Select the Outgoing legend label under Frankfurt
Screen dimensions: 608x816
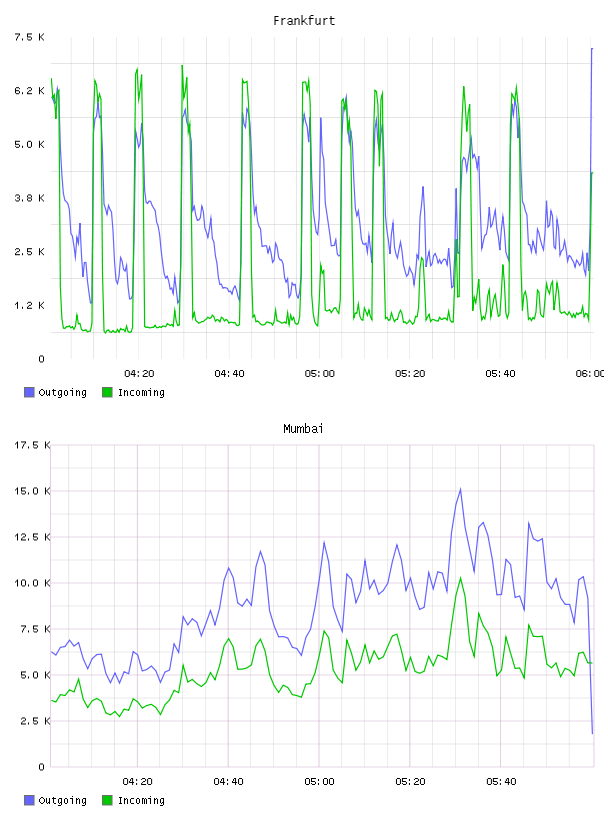[62, 393]
